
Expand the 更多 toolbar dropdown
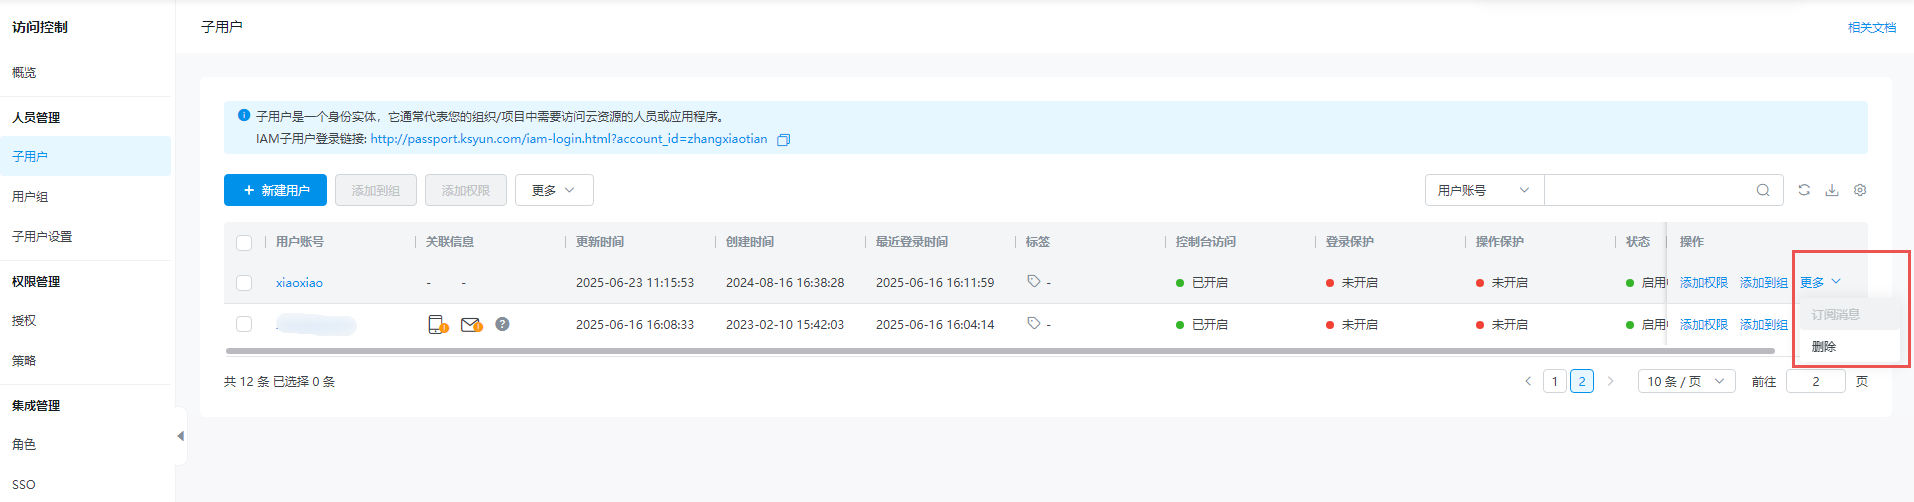(554, 190)
